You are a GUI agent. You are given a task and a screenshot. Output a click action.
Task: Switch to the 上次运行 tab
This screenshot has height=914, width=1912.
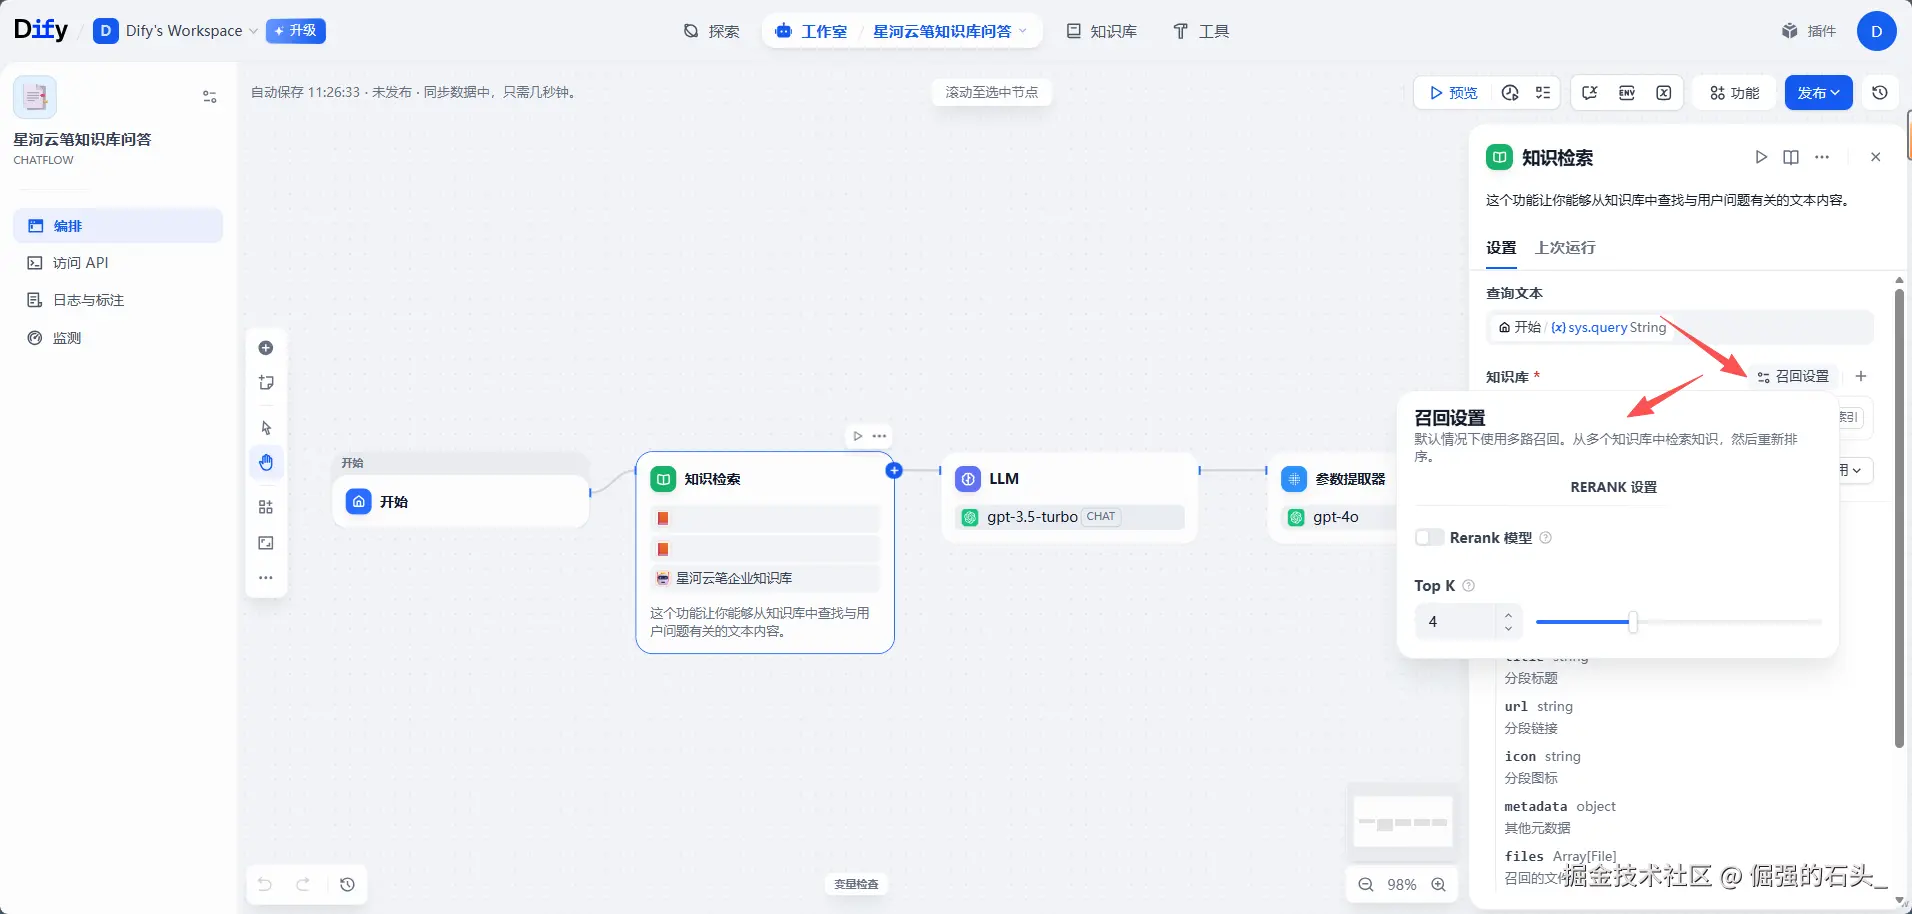tap(1565, 248)
